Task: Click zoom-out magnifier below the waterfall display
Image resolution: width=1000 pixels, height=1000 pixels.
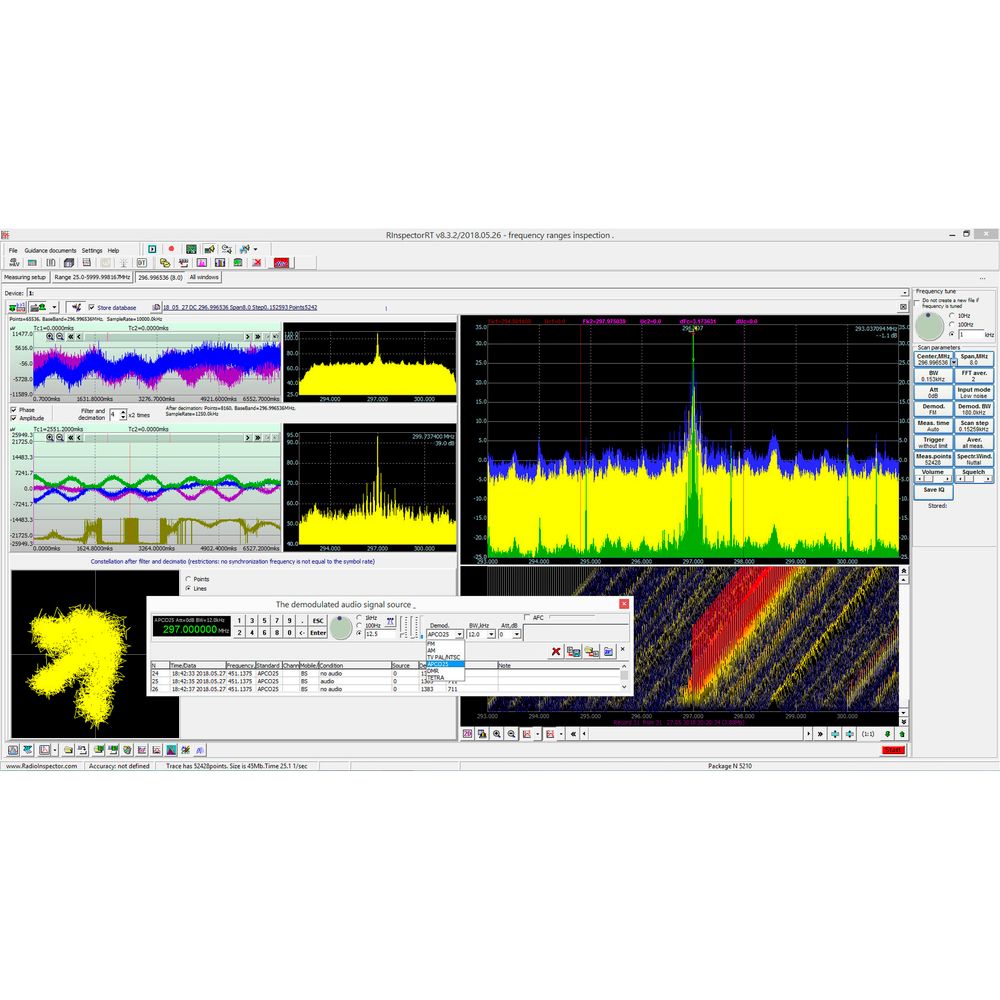Action: pyautogui.click(x=511, y=734)
